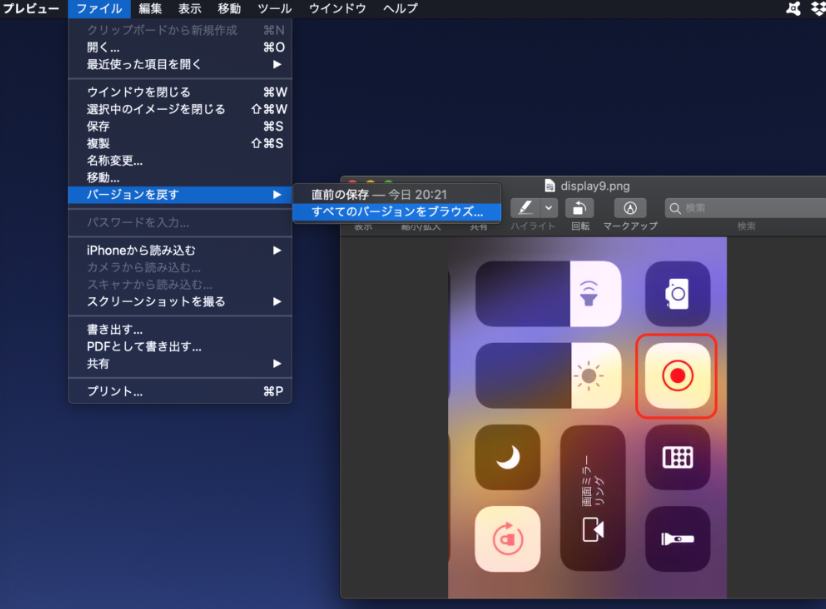Select 移動... entry in File menu

(180, 178)
